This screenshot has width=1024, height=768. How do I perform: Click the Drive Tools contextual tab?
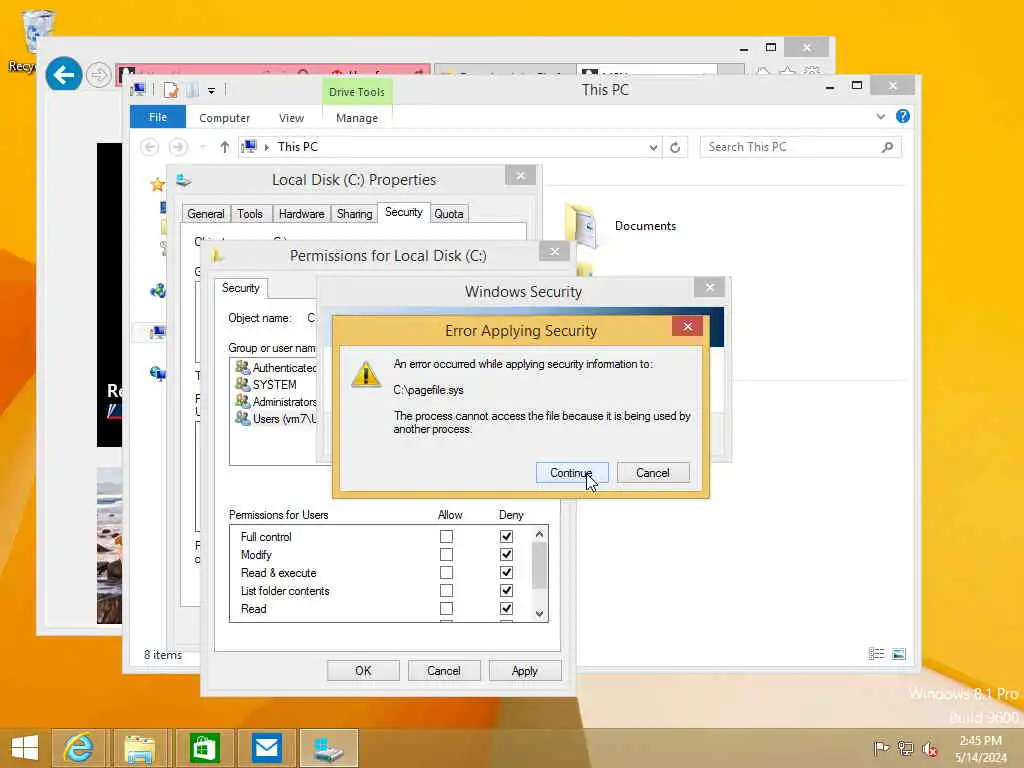(x=357, y=92)
